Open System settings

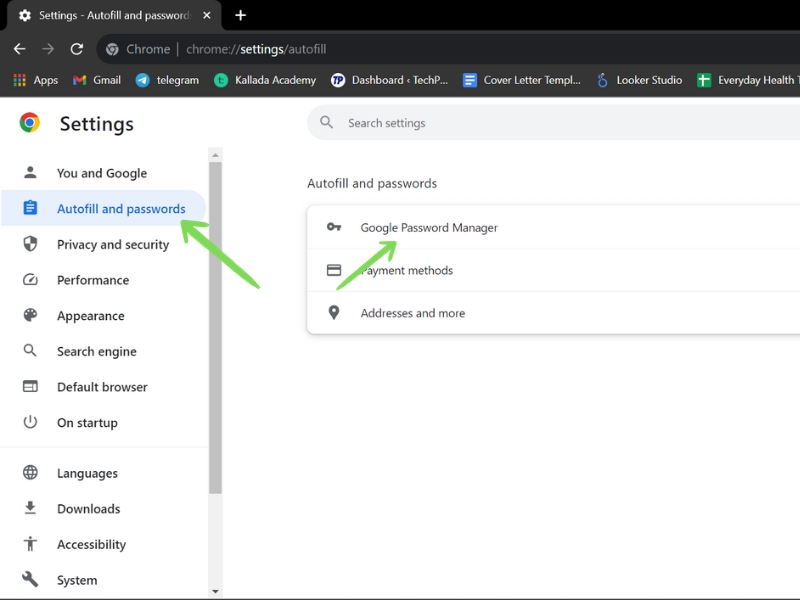105,580
